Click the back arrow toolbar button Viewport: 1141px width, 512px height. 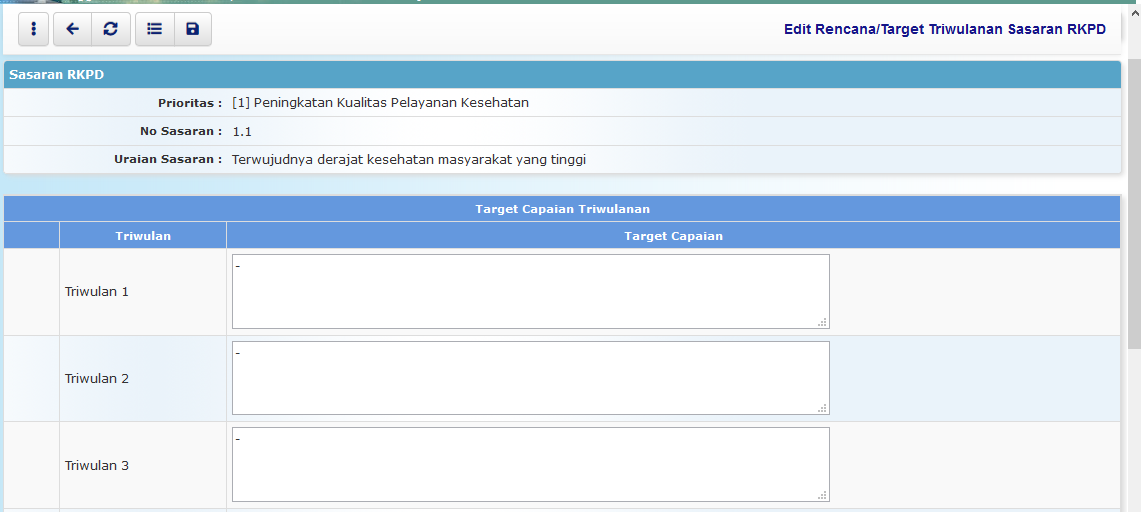click(x=72, y=29)
